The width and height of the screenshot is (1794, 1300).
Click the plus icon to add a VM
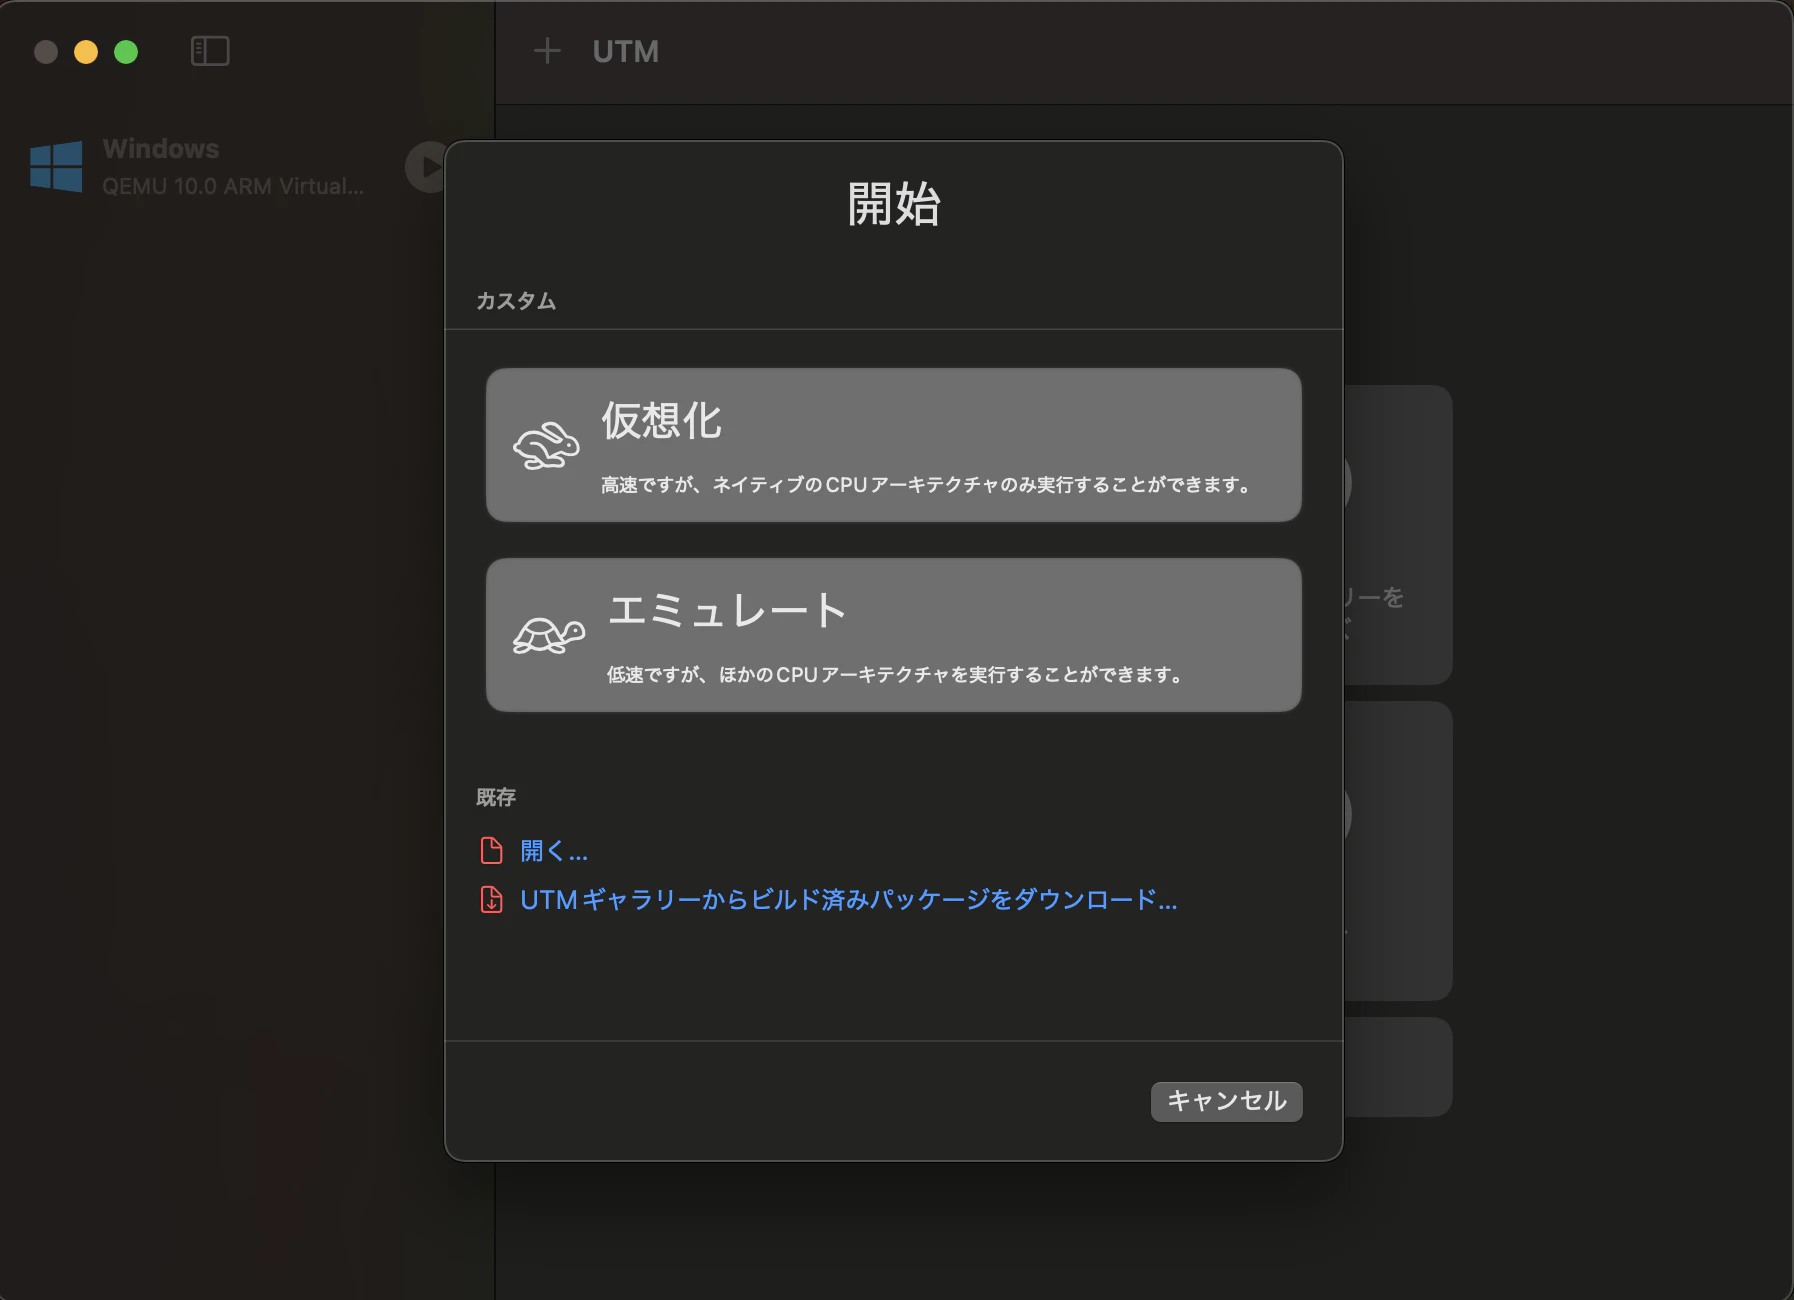click(547, 51)
